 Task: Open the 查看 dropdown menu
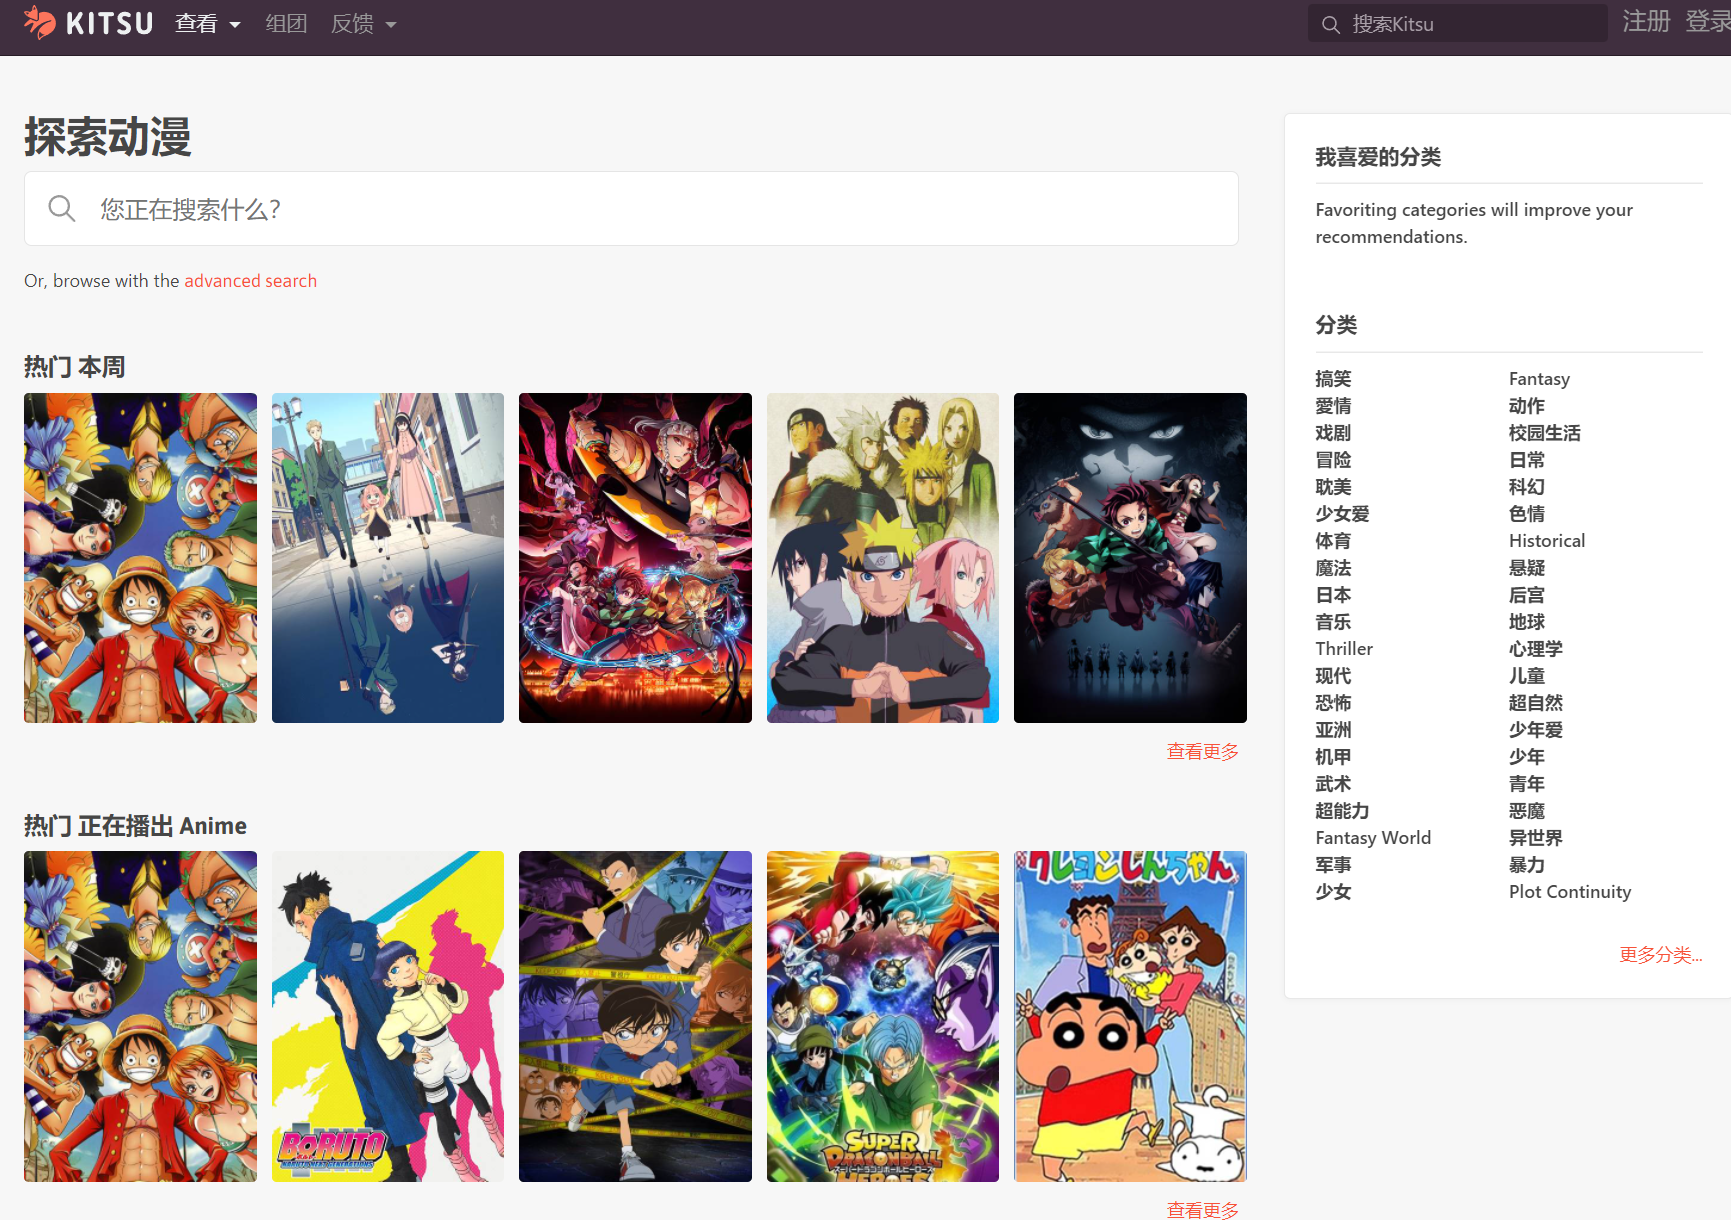coord(208,24)
